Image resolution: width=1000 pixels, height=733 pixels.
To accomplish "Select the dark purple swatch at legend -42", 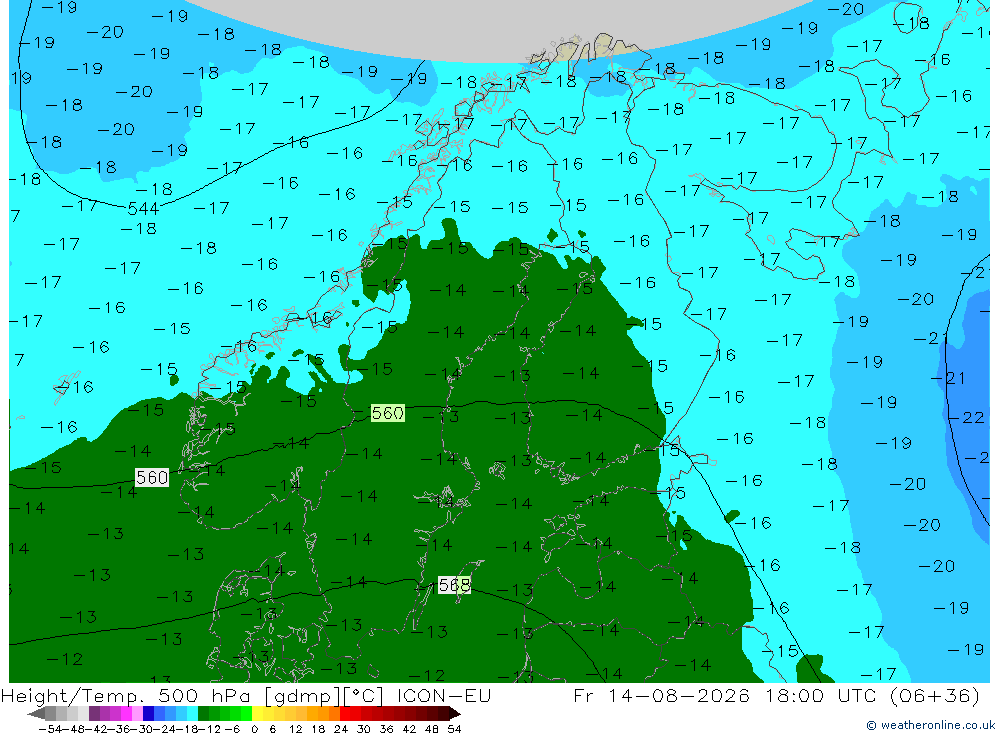I will tap(94, 714).
